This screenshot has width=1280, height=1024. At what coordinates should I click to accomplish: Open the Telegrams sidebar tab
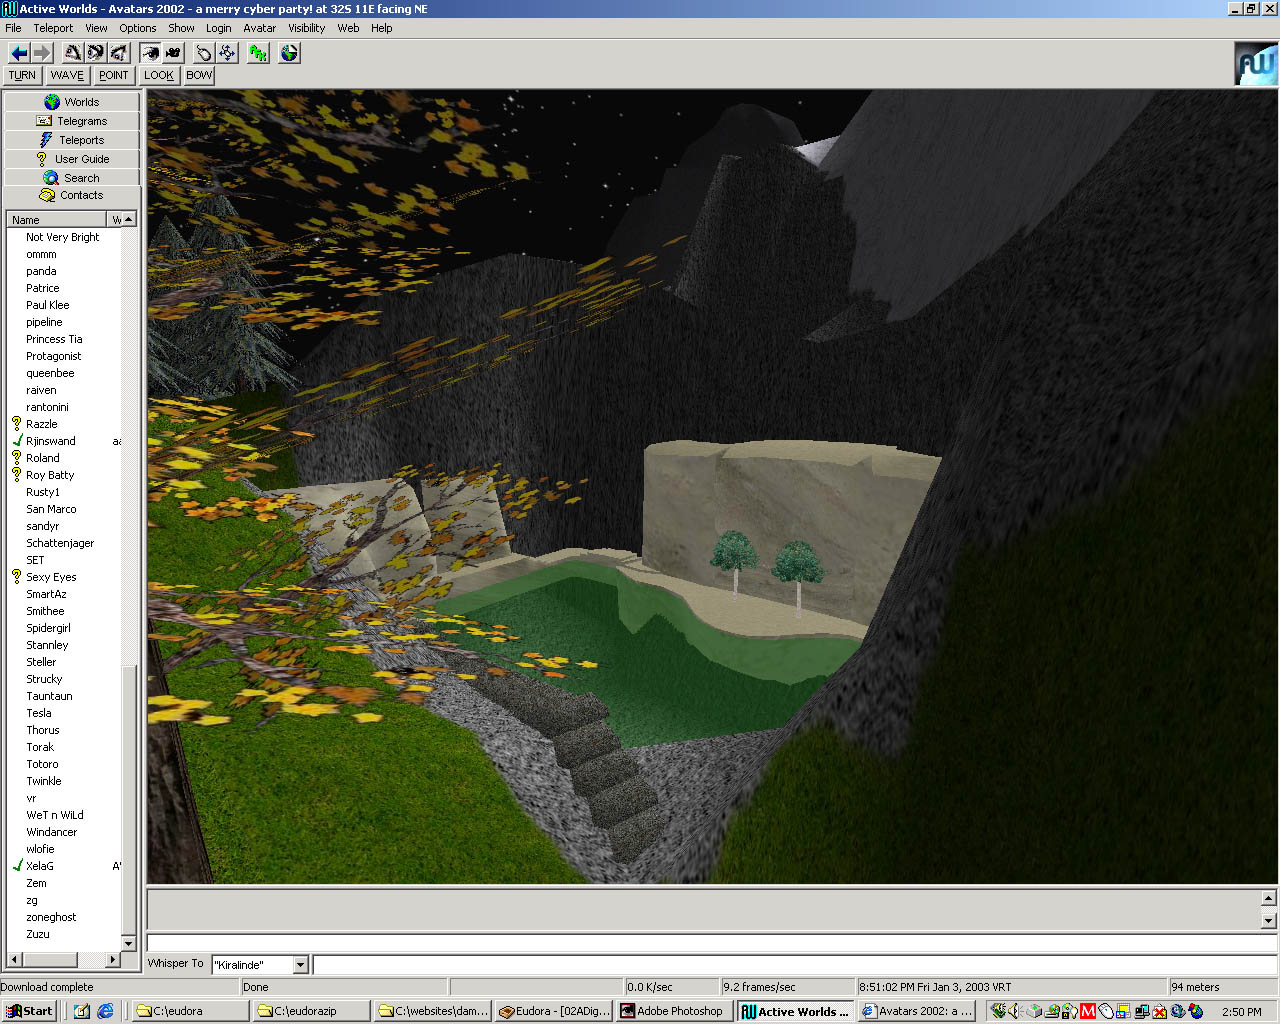coord(72,121)
